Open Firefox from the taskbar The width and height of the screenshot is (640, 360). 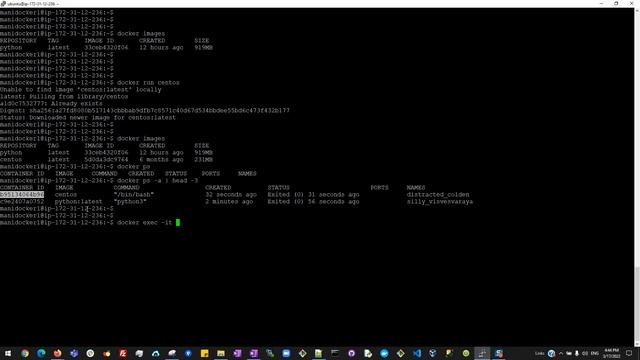click(x=58, y=353)
